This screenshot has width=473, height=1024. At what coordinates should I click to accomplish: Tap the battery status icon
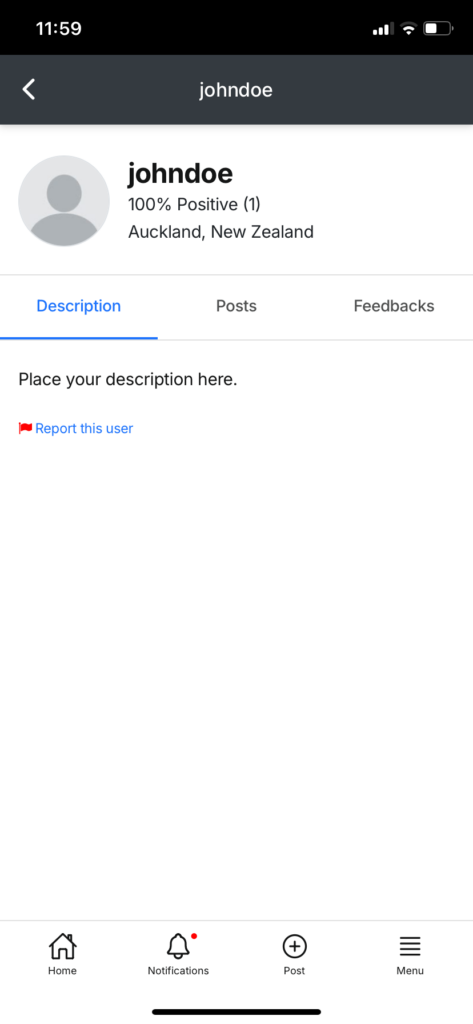click(x=438, y=29)
